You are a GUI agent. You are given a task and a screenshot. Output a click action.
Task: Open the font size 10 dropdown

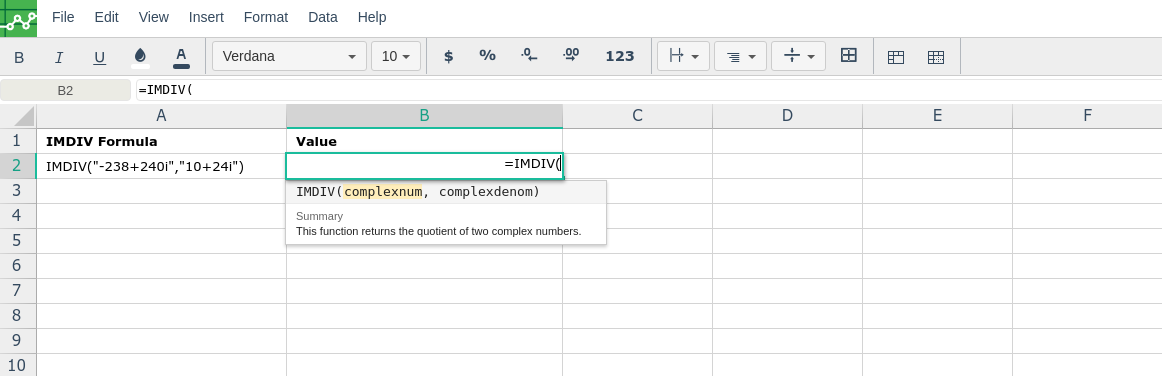pyautogui.click(x=396, y=56)
